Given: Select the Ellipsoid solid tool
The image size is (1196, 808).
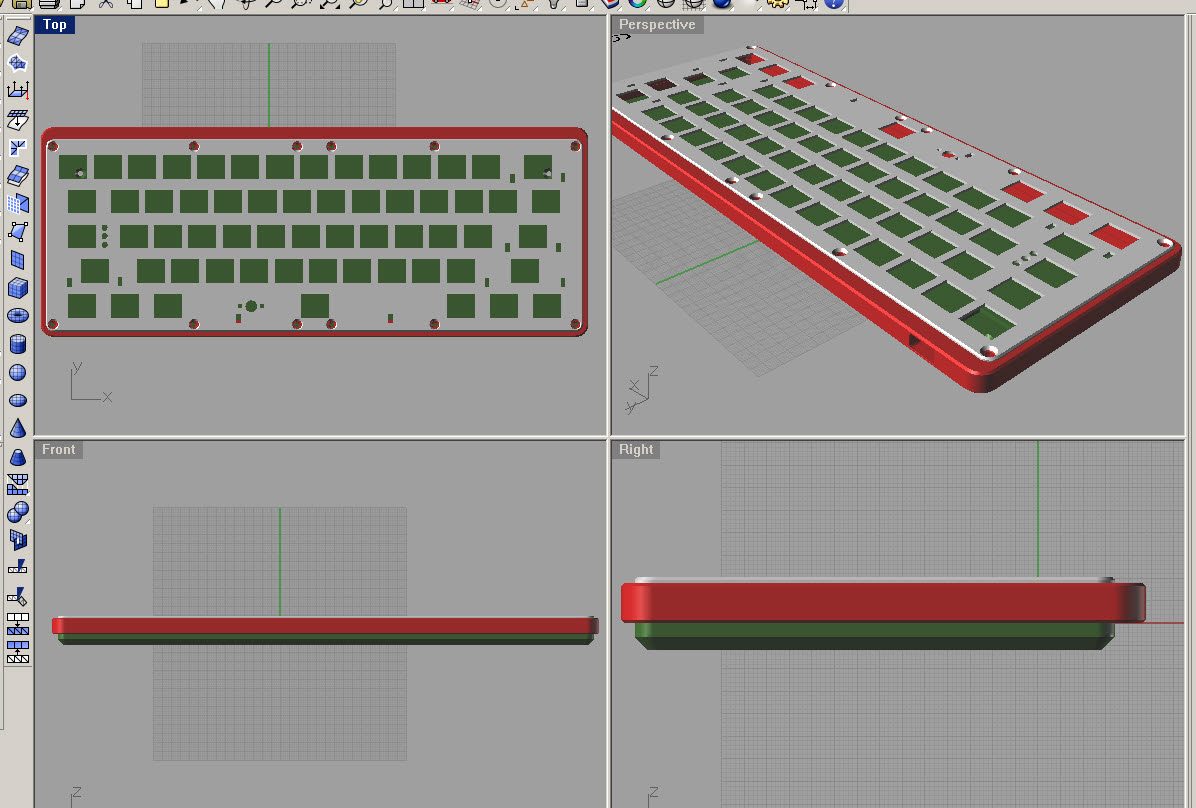Looking at the screenshot, I should coord(18,401).
